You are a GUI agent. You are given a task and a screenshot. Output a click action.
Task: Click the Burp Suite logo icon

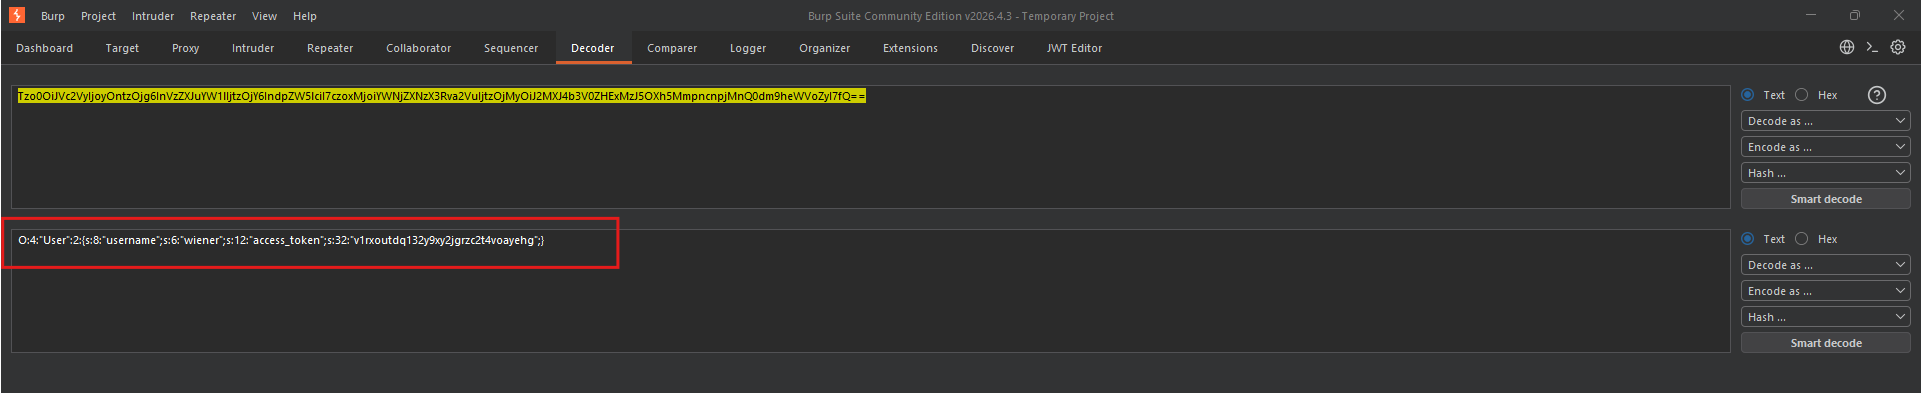(x=17, y=15)
